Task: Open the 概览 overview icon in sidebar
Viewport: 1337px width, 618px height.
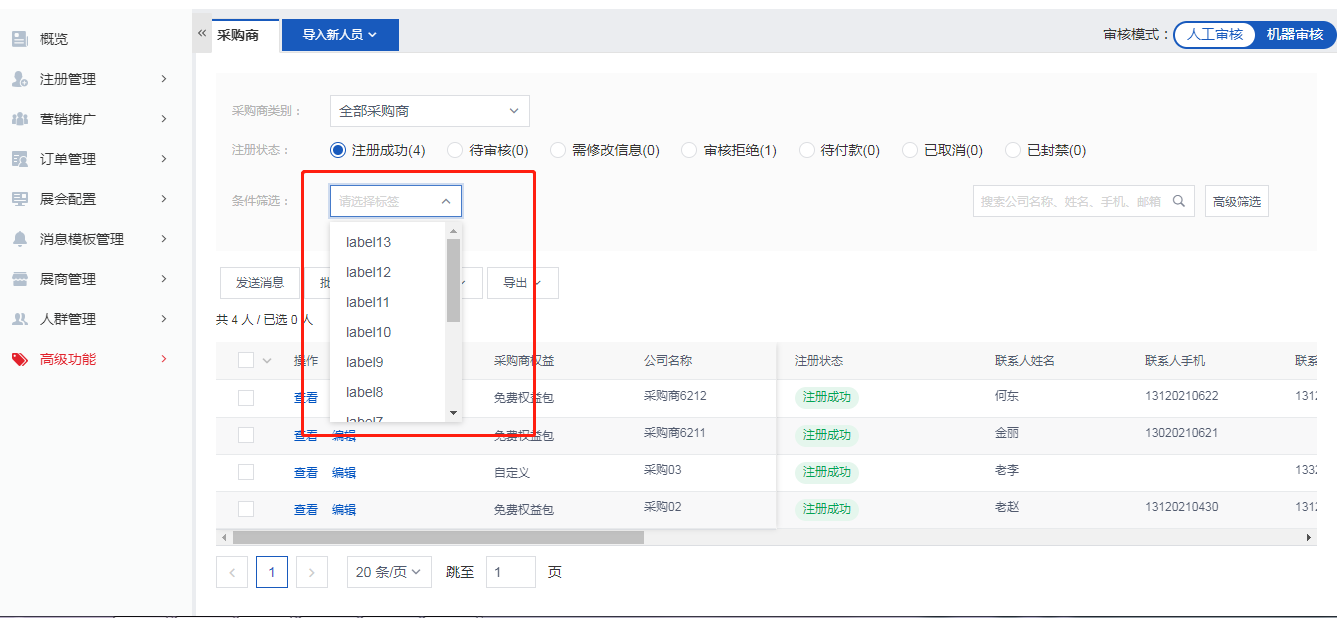Action: 19,39
